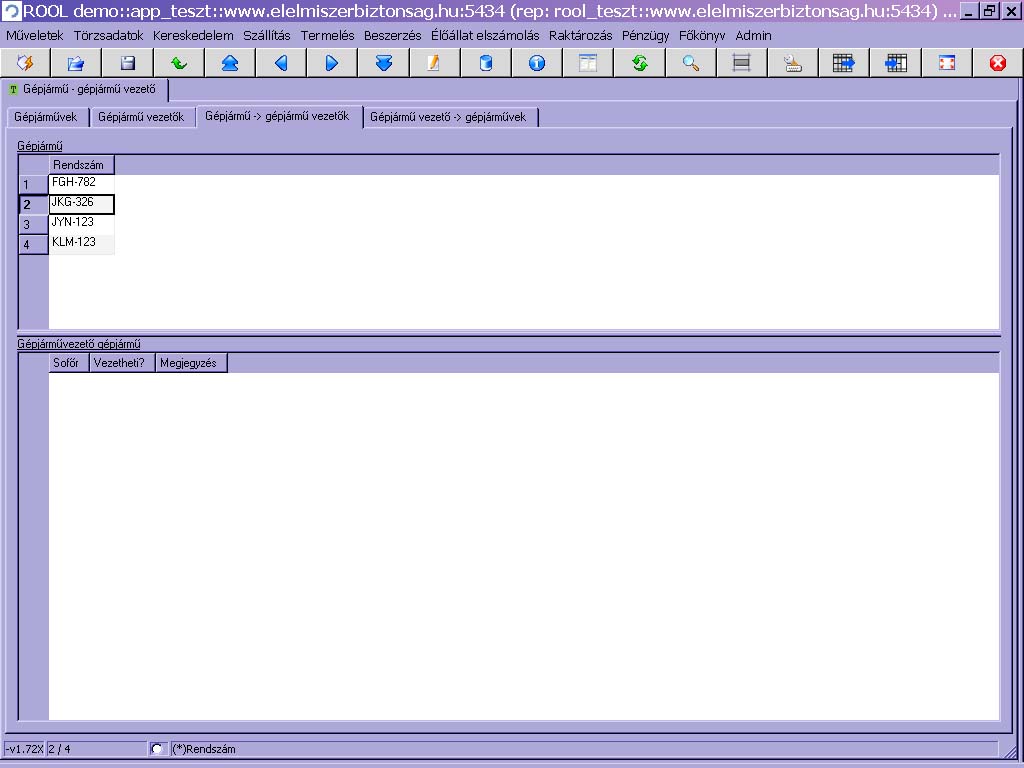This screenshot has width=1024, height=768.
Task: Open the Pénzügy menu
Action: point(645,35)
